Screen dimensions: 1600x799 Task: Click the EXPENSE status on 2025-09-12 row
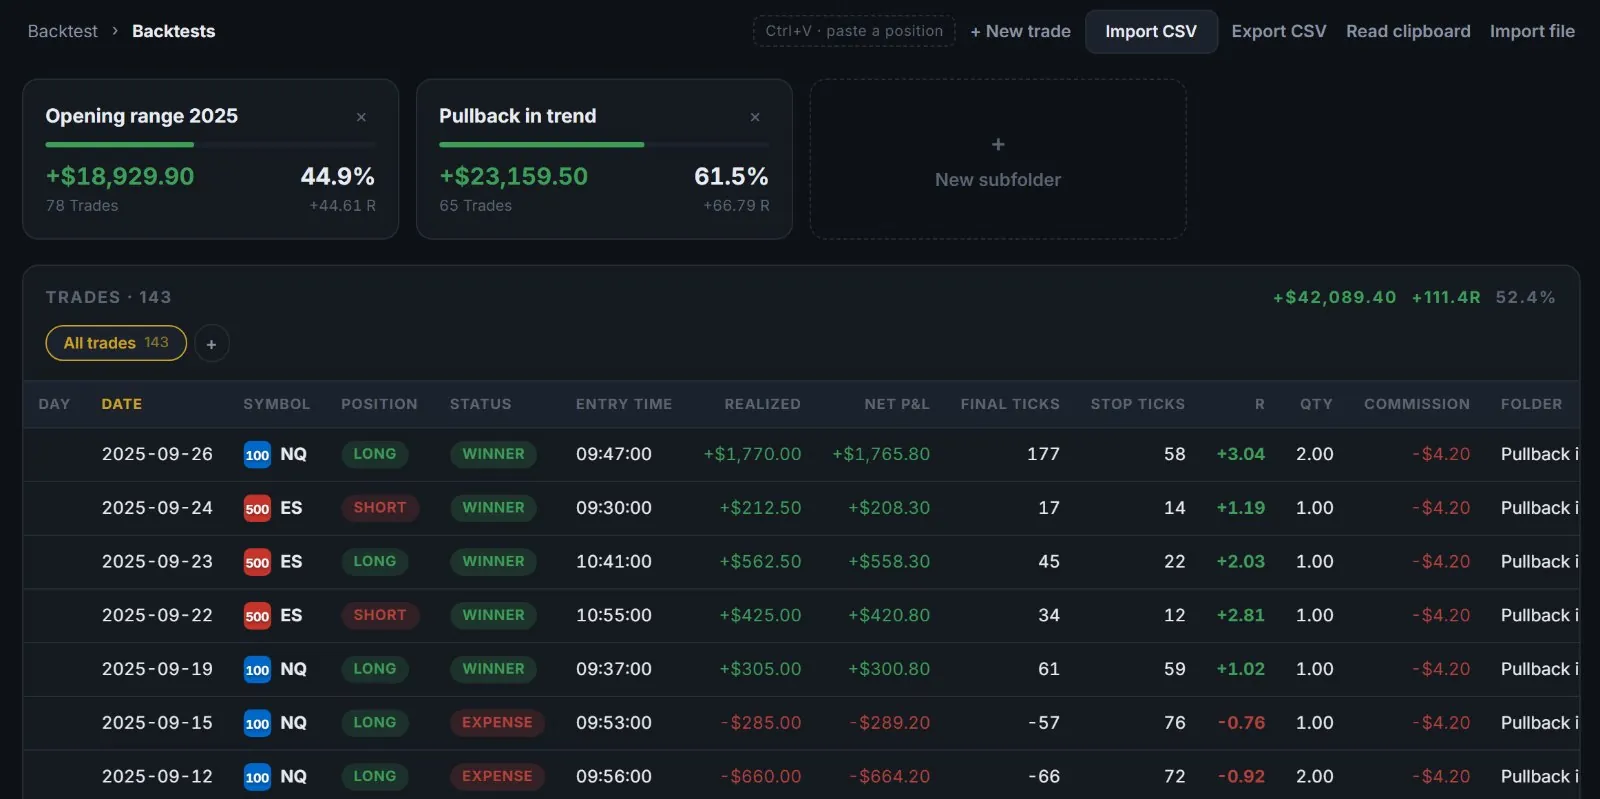point(497,777)
